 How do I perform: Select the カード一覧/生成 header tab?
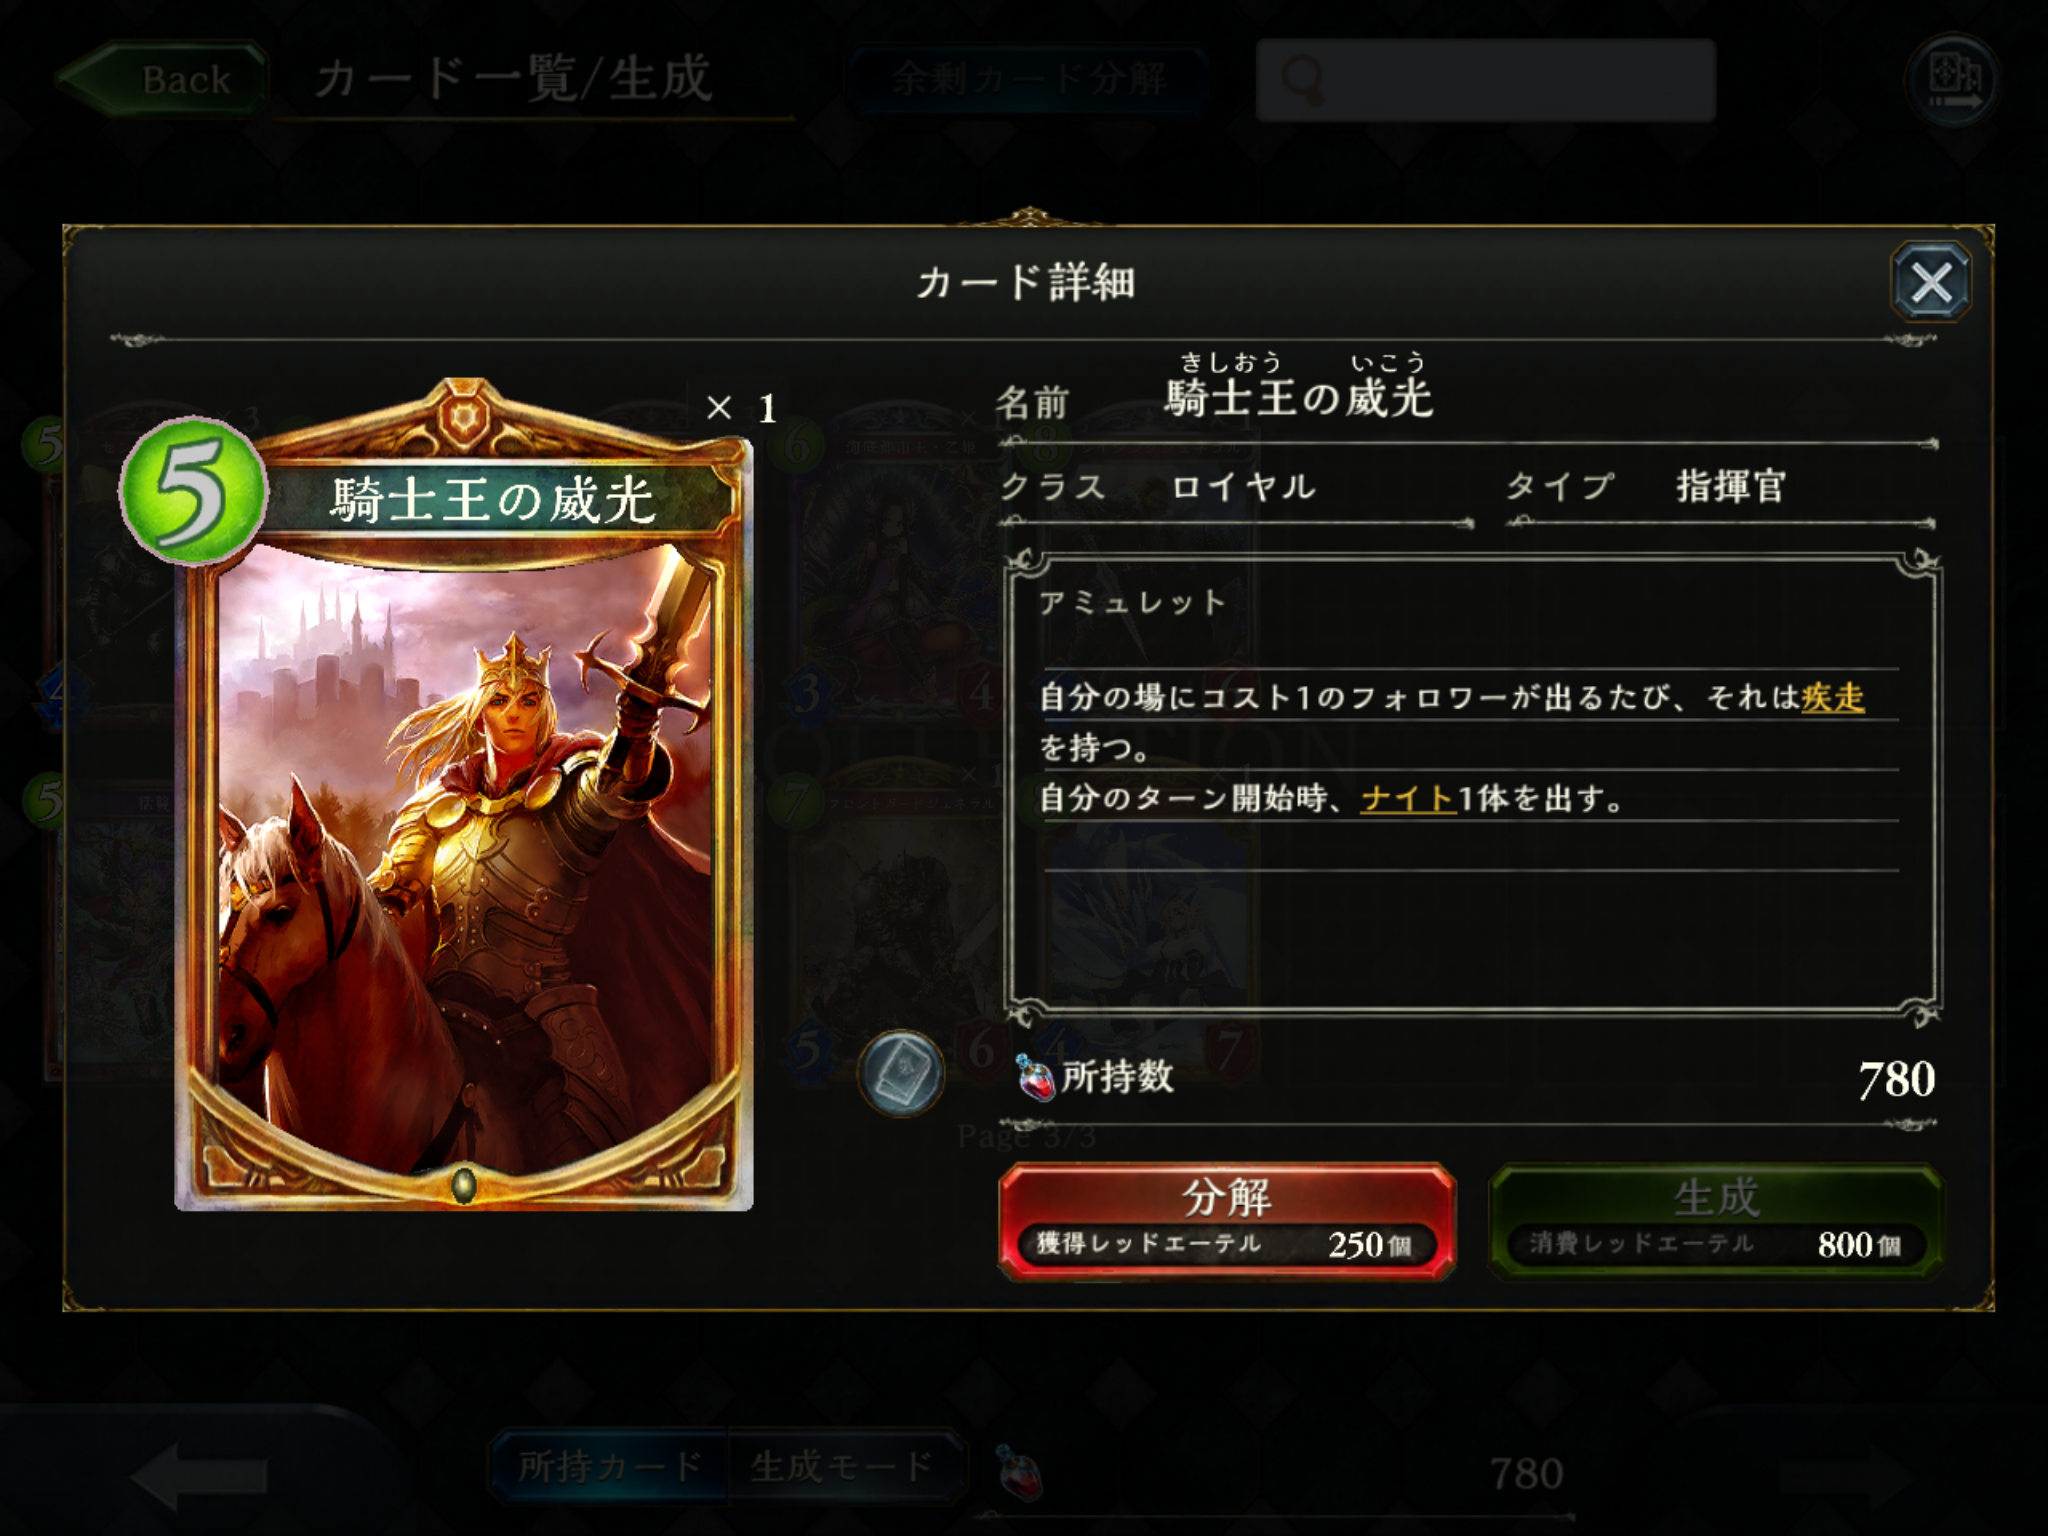513,80
